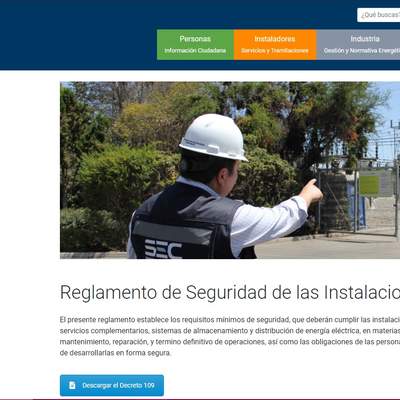The height and width of the screenshot is (400, 400).
Task: Open the Industria Gestión y Normativa tab
Action: tap(358, 45)
